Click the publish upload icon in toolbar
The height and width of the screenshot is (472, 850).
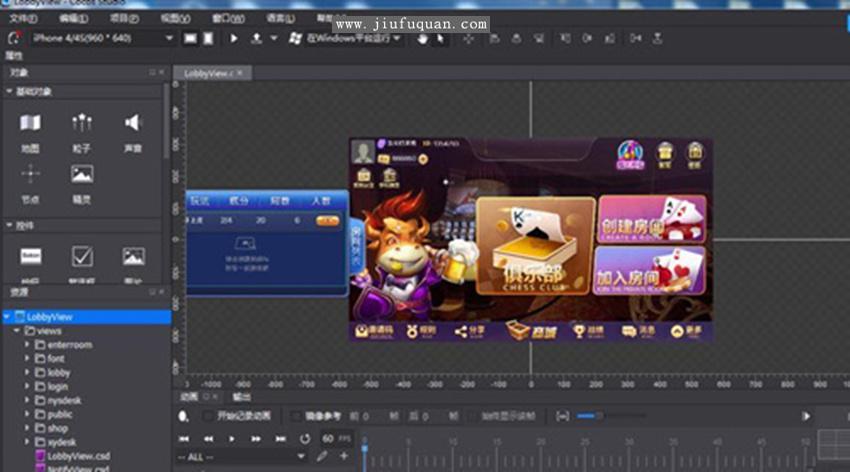pyautogui.click(x=256, y=38)
